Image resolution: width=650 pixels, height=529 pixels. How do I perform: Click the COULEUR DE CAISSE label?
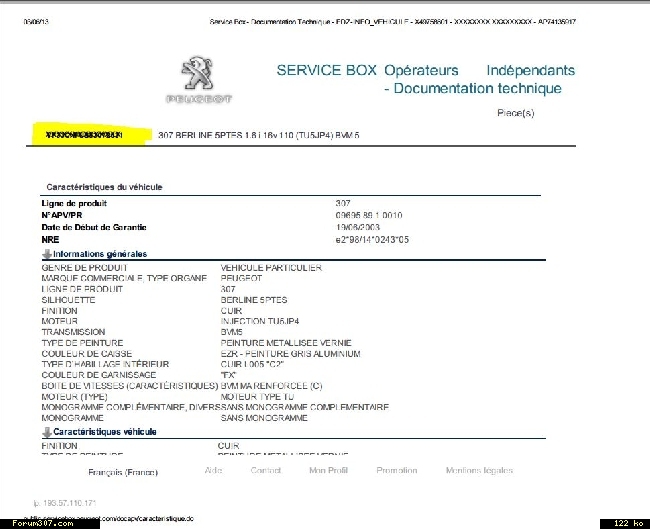pyautogui.click(x=87, y=354)
